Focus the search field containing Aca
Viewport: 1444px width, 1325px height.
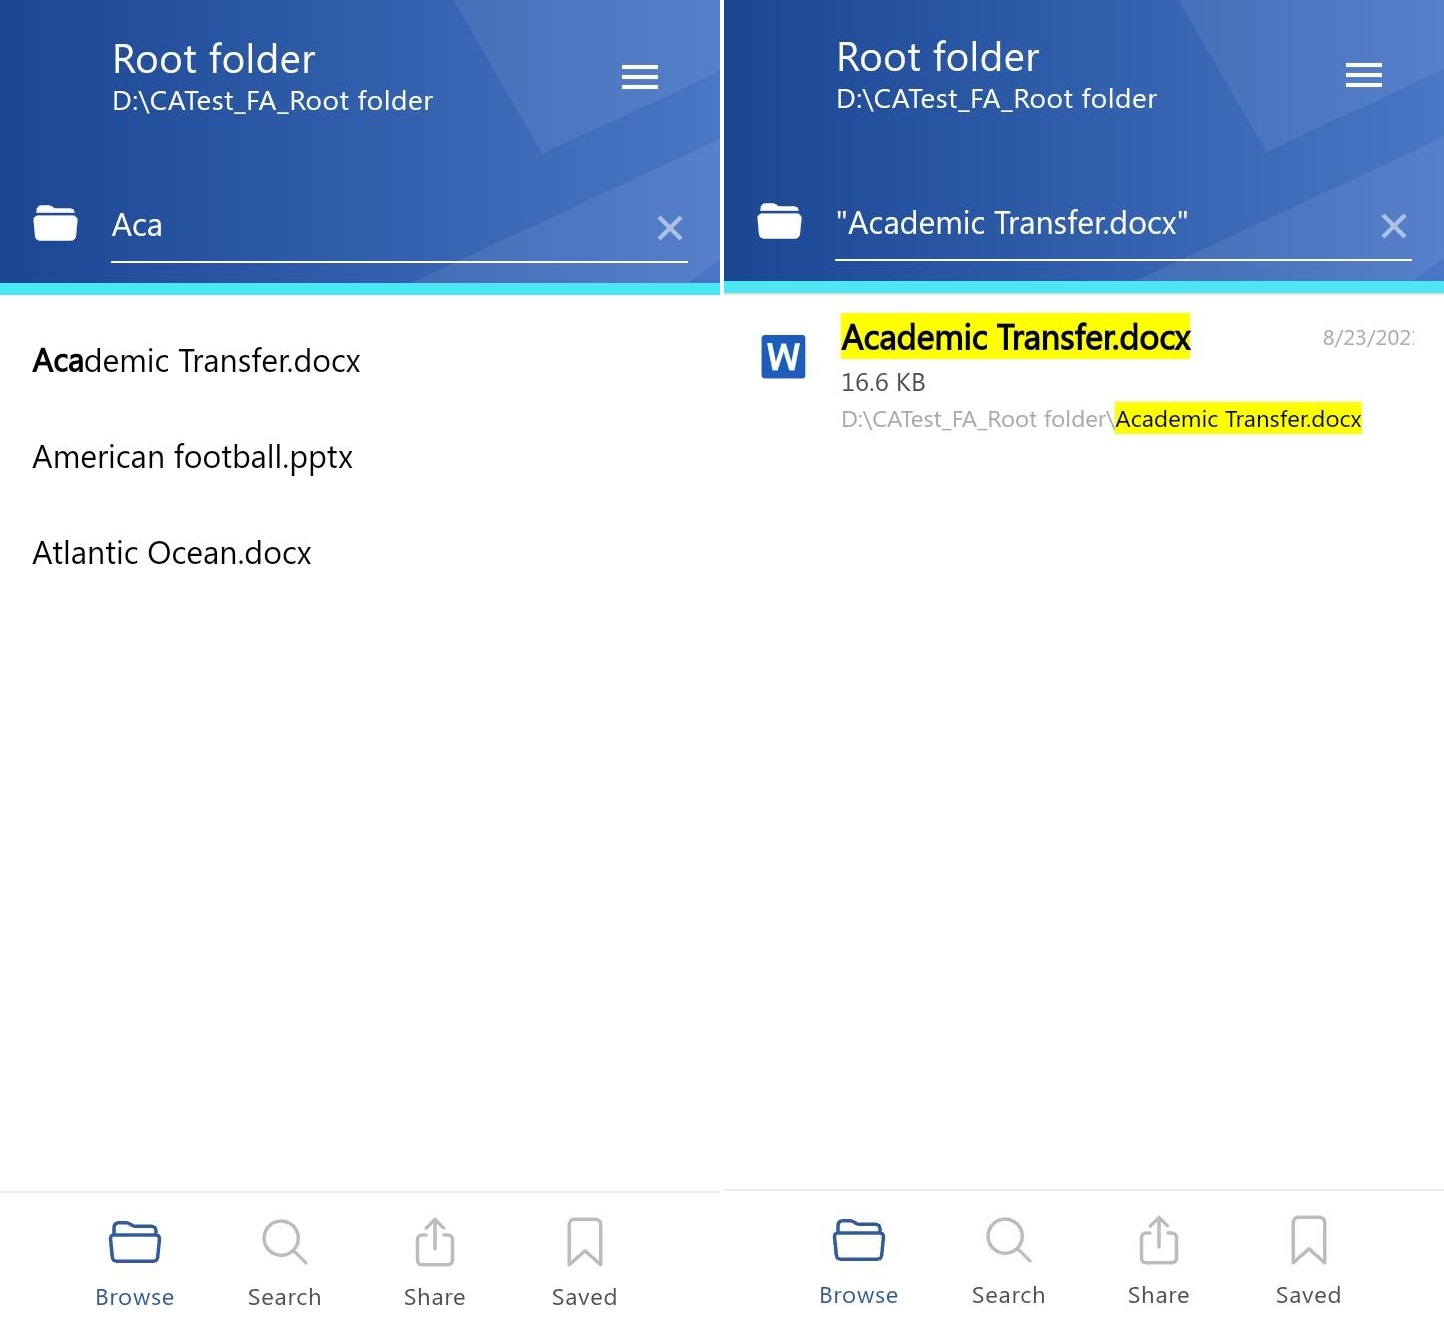click(x=380, y=226)
